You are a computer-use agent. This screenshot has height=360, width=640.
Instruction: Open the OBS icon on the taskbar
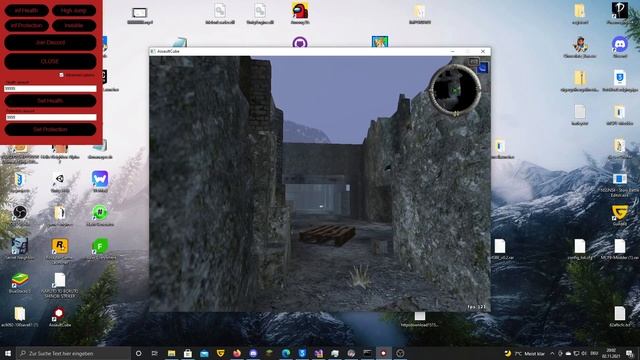tap(400, 353)
